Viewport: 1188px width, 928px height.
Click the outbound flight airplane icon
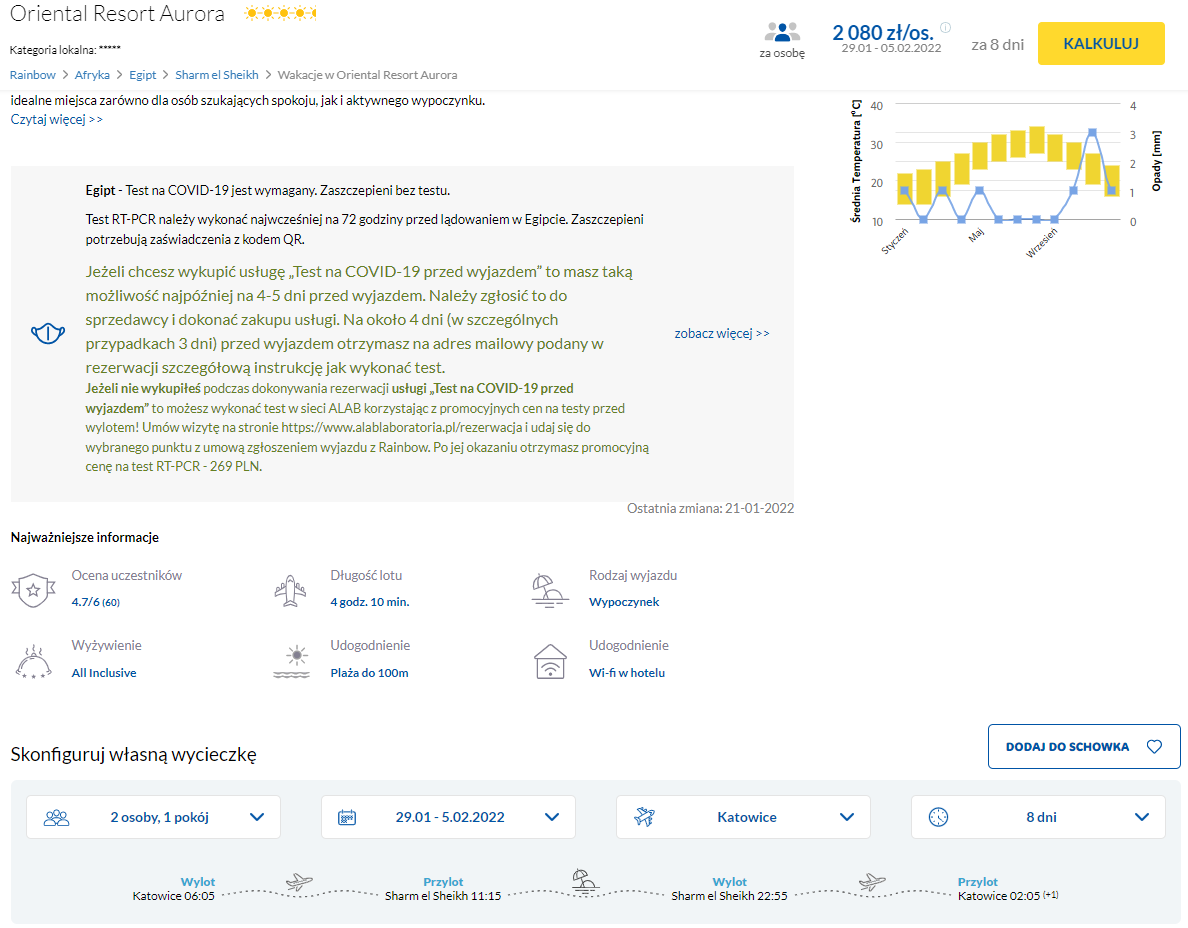click(x=299, y=882)
